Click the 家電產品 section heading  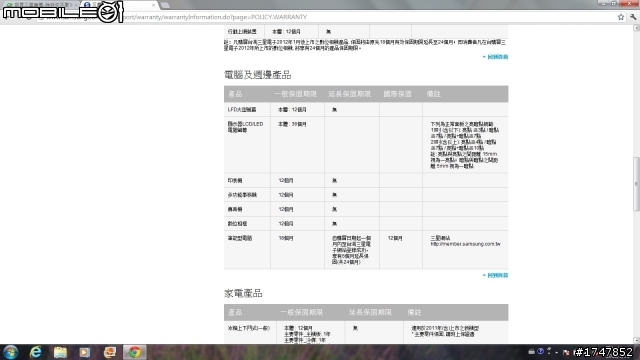coord(243,293)
